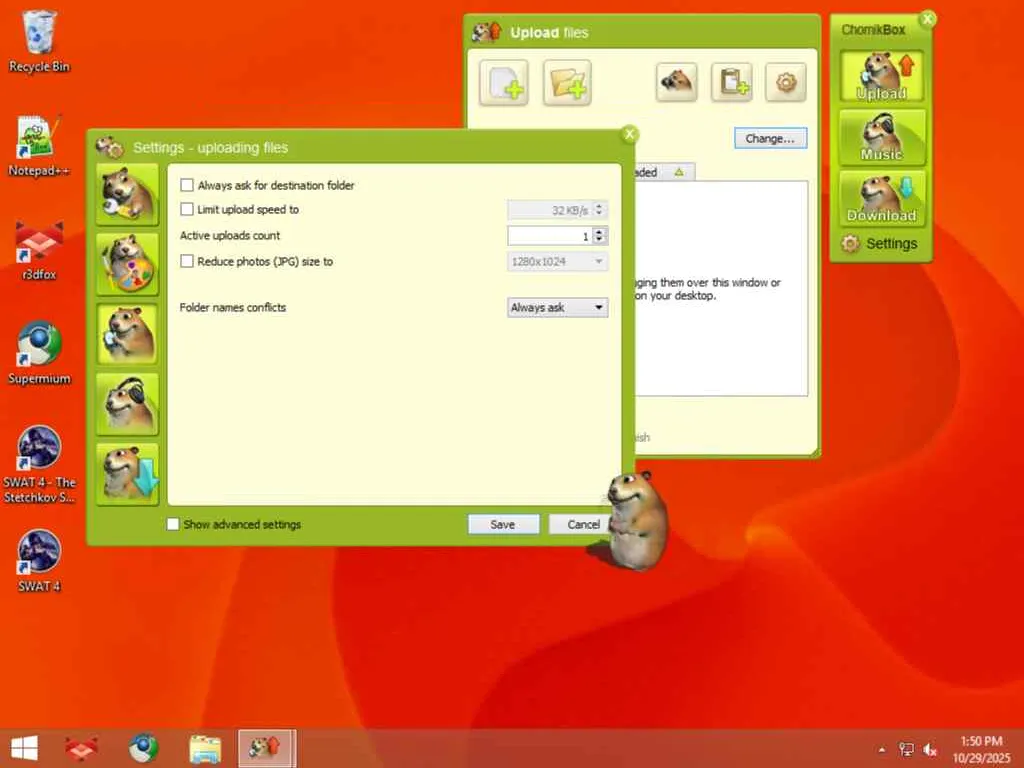Toggle Show advanced settings checkbox
The width and height of the screenshot is (1024, 768).
(173, 524)
